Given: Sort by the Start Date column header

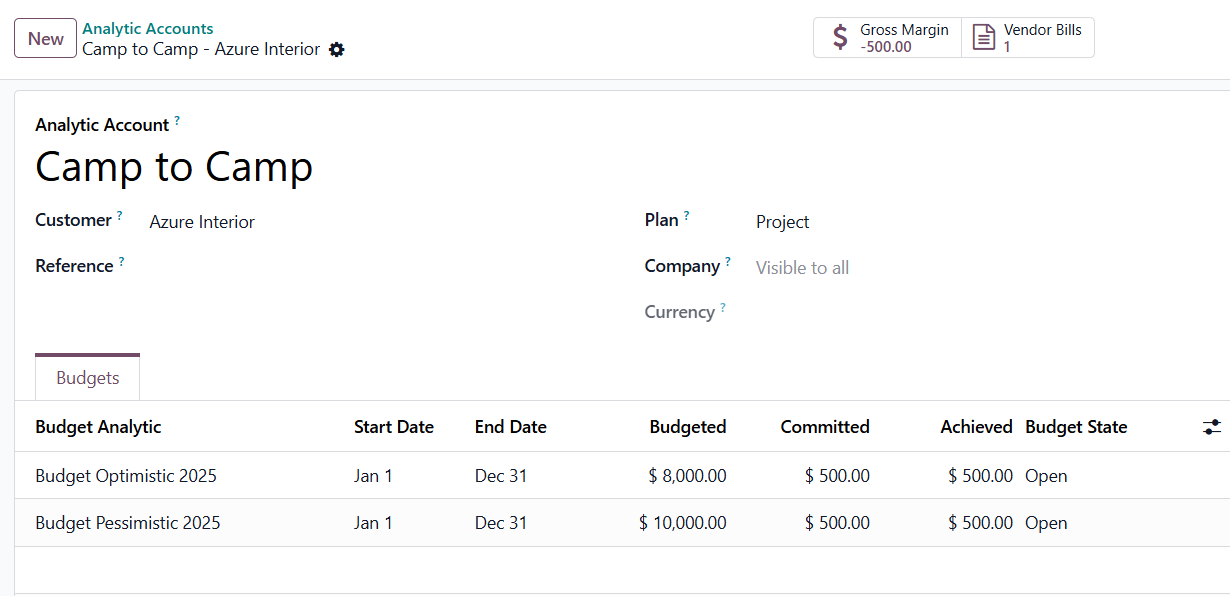Looking at the screenshot, I should (x=394, y=427).
